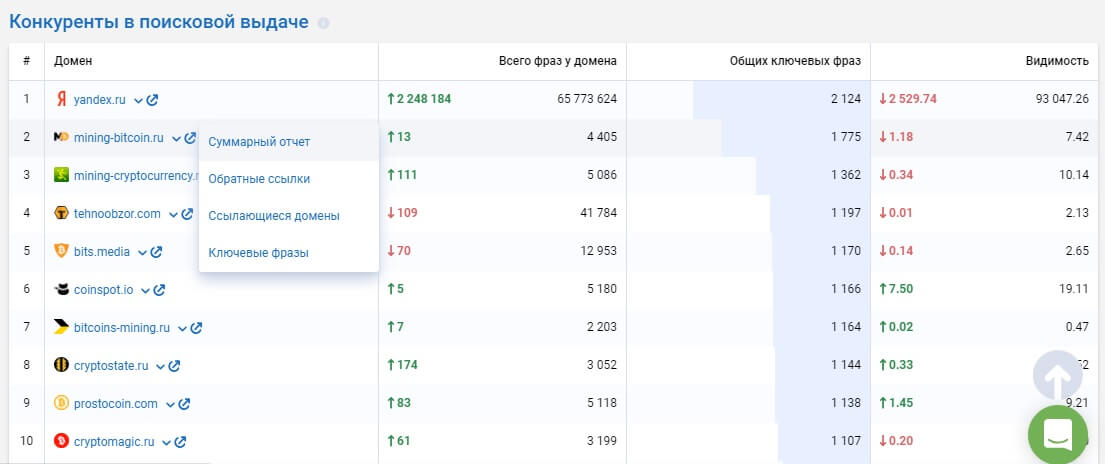Choose 'Обратные ссылки' menu item
Viewport: 1105px width, 464px height.
(259, 179)
